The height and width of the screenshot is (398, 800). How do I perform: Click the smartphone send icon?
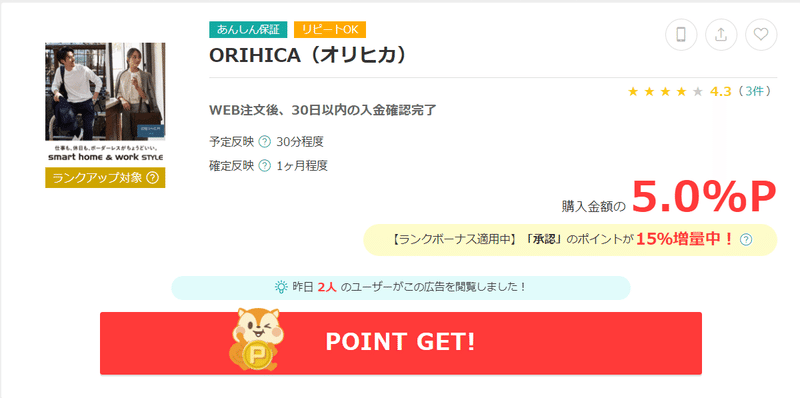point(681,35)
